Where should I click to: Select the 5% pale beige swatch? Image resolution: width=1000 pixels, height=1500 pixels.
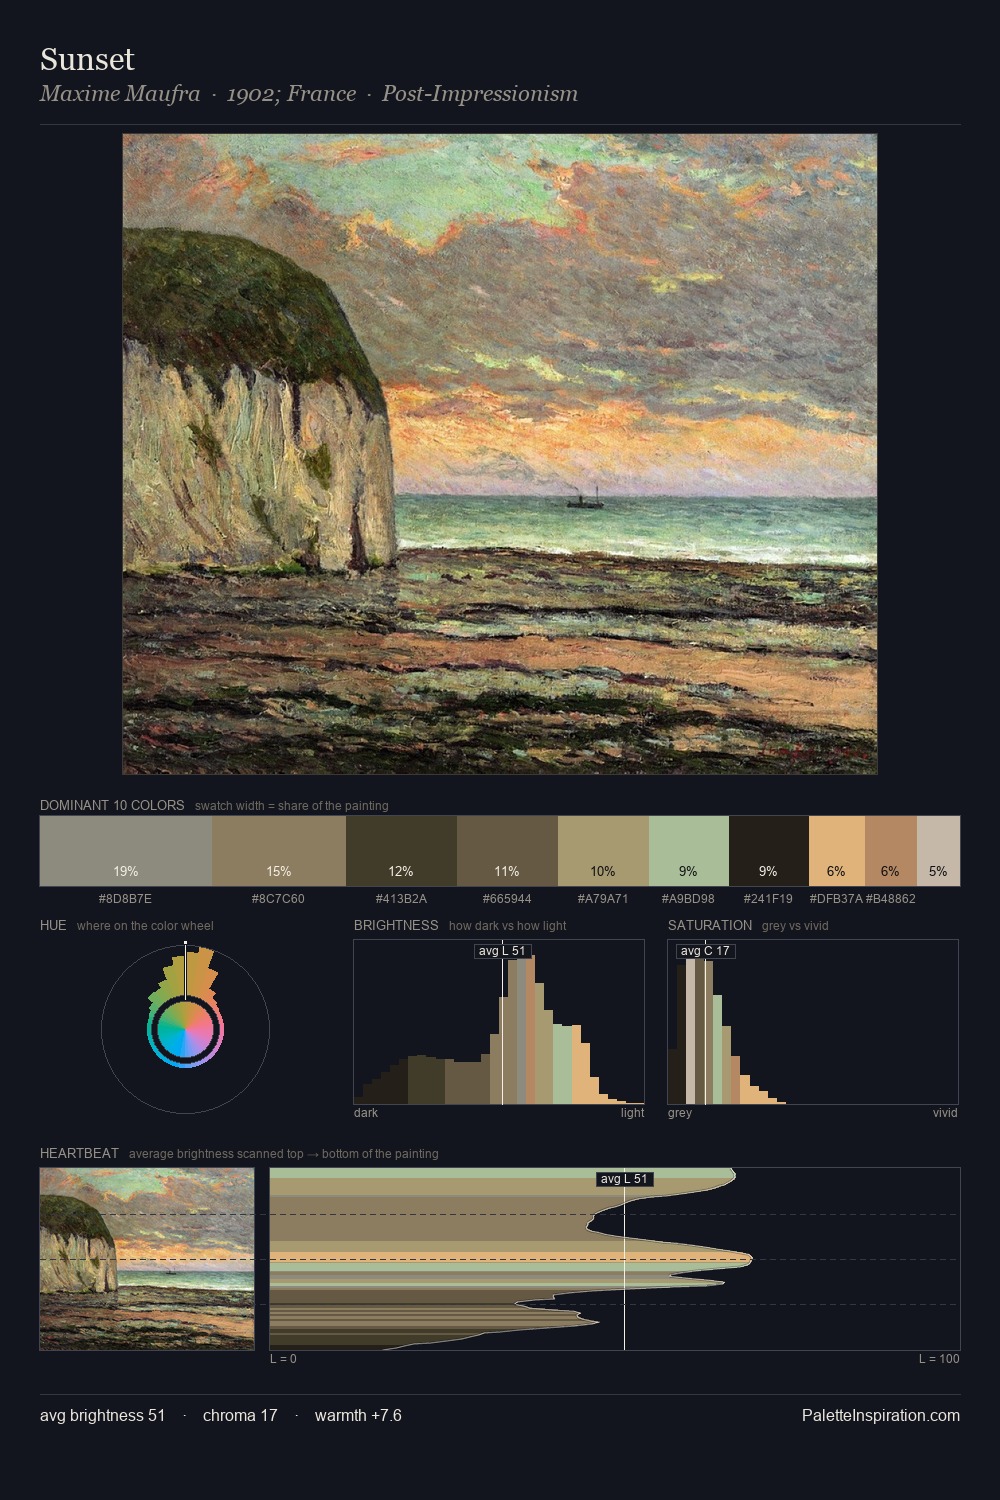(938, 851)
